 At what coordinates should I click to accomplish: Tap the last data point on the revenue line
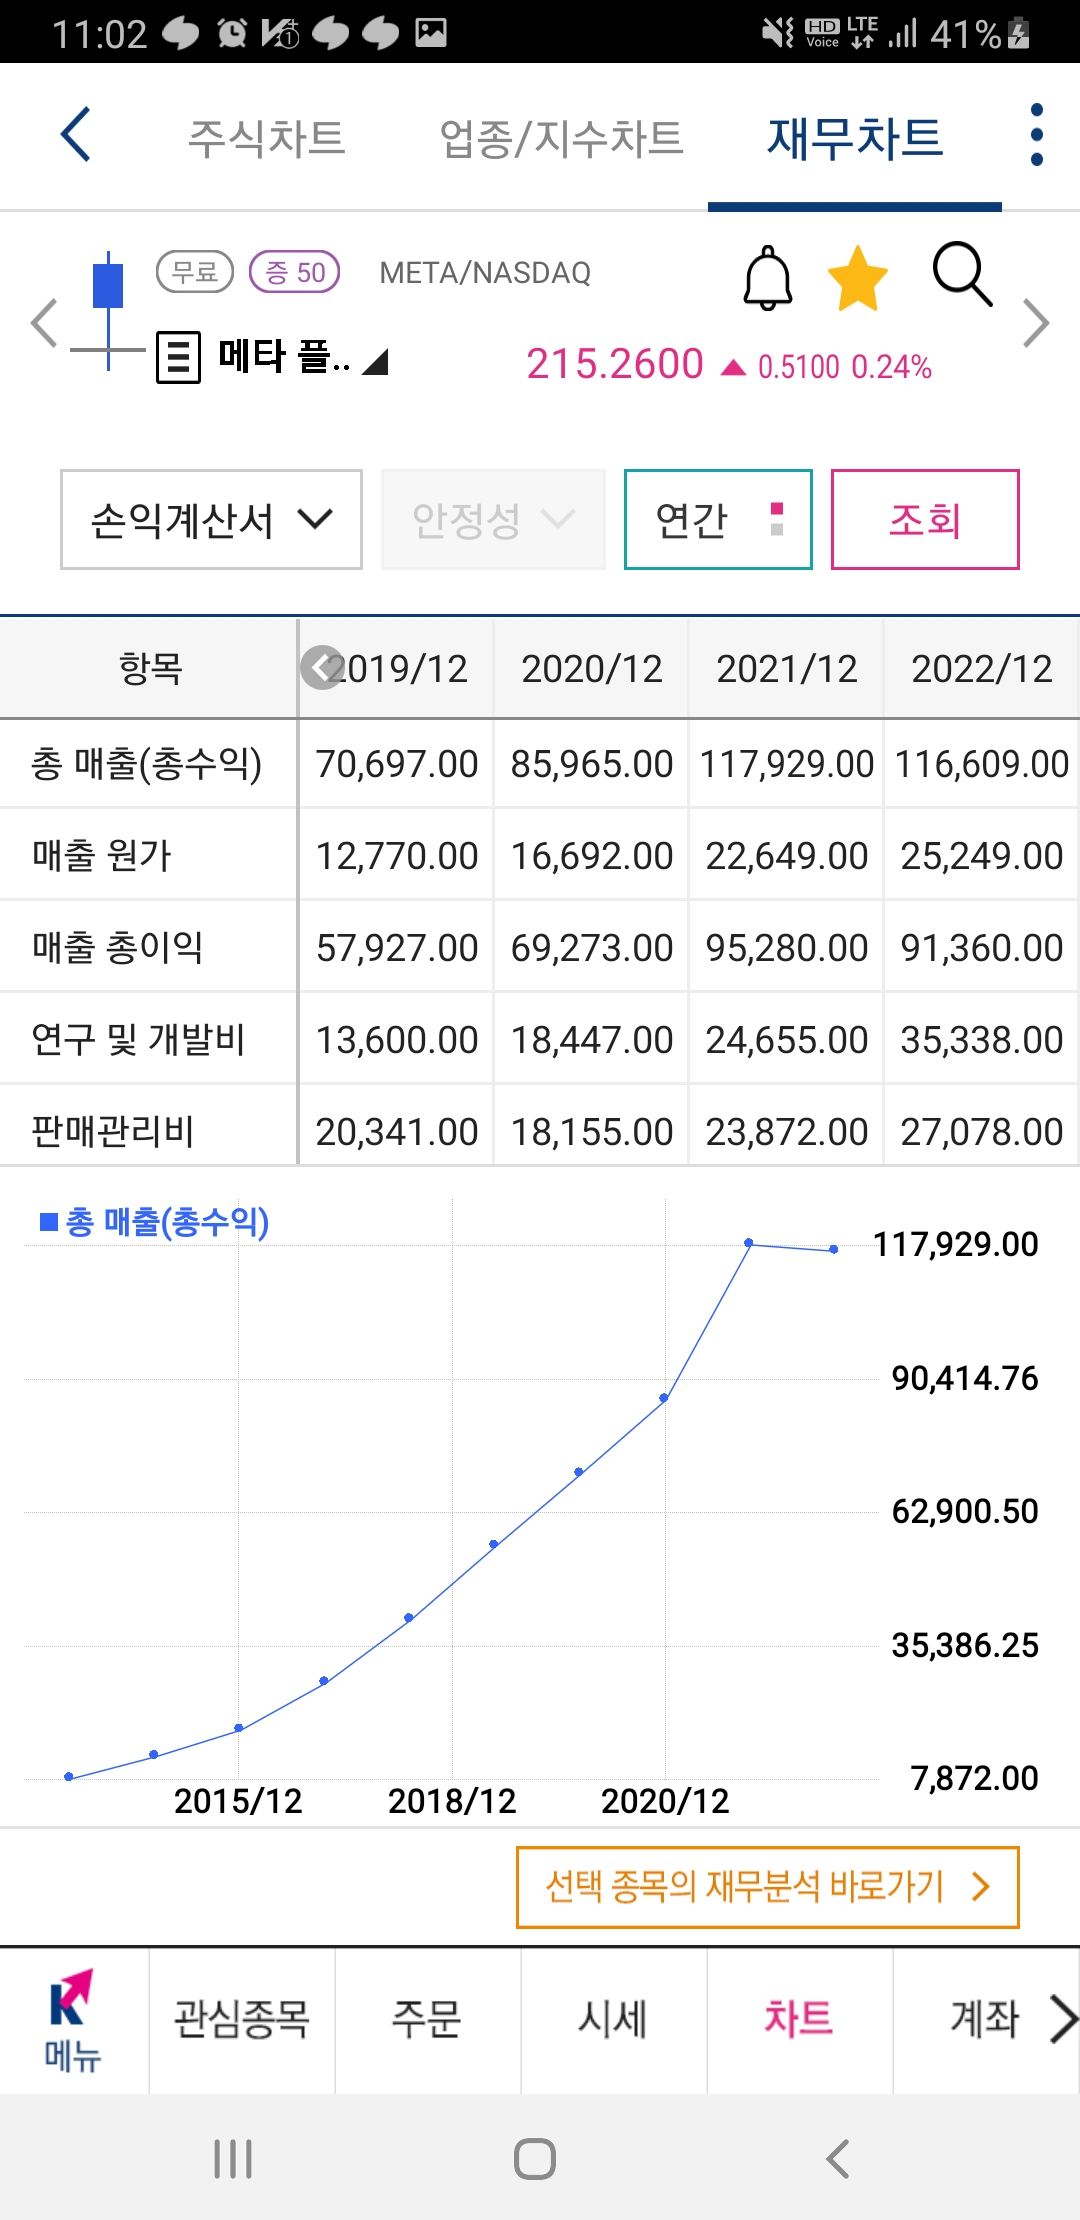coord(834,1249)
